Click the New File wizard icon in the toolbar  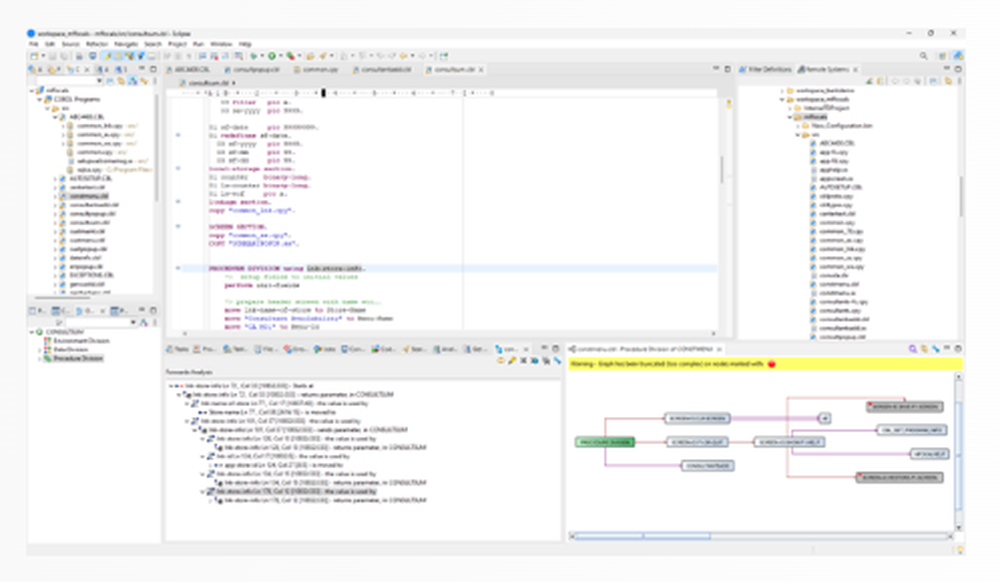(33, 54)
